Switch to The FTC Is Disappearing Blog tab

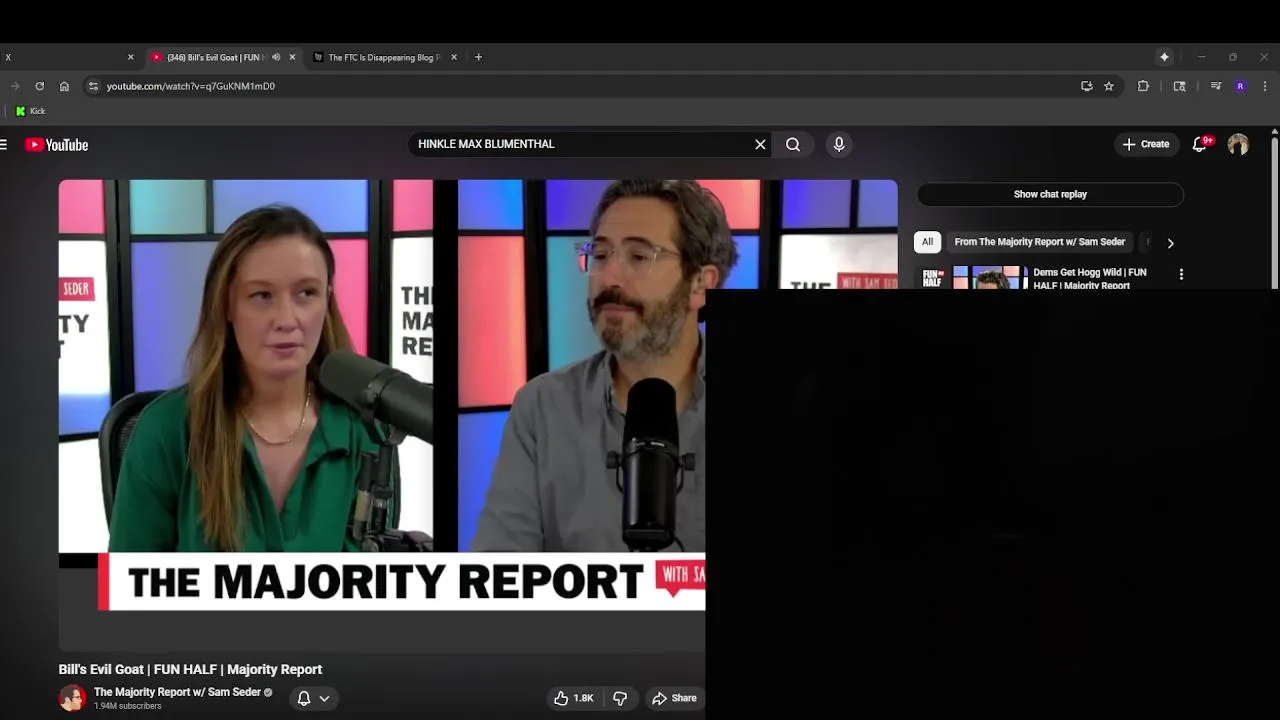click(383, 57)
